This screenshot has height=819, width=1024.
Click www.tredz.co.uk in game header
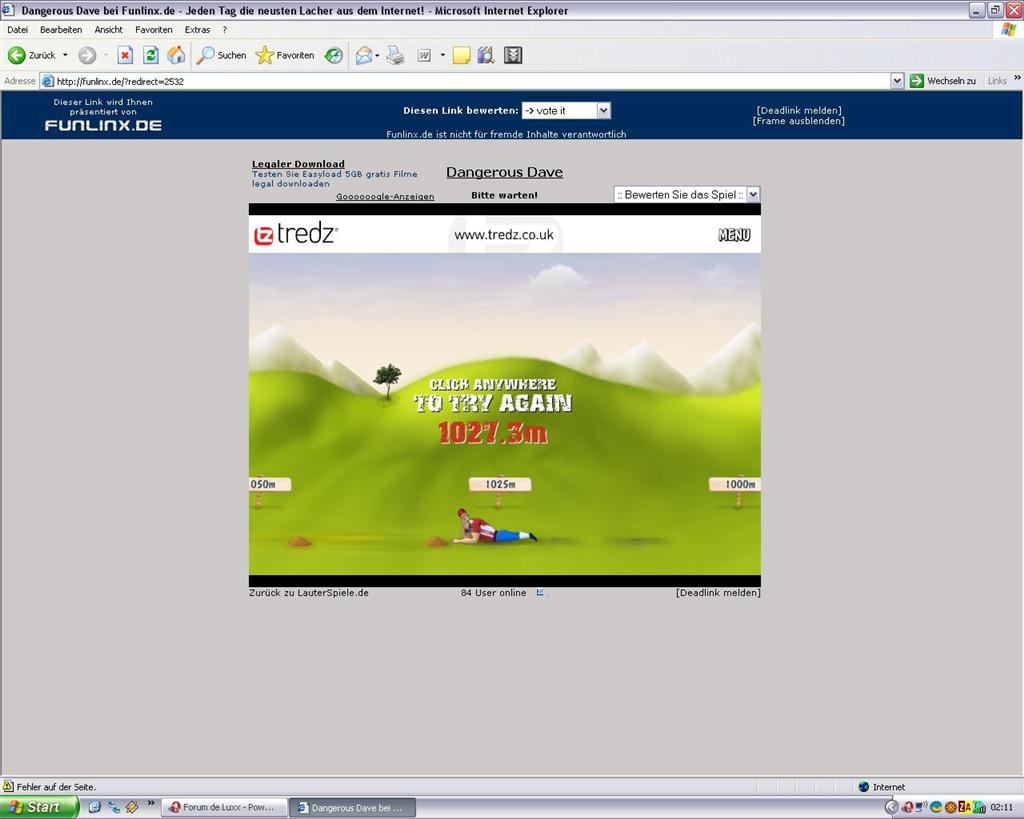[x=504, y=235]
